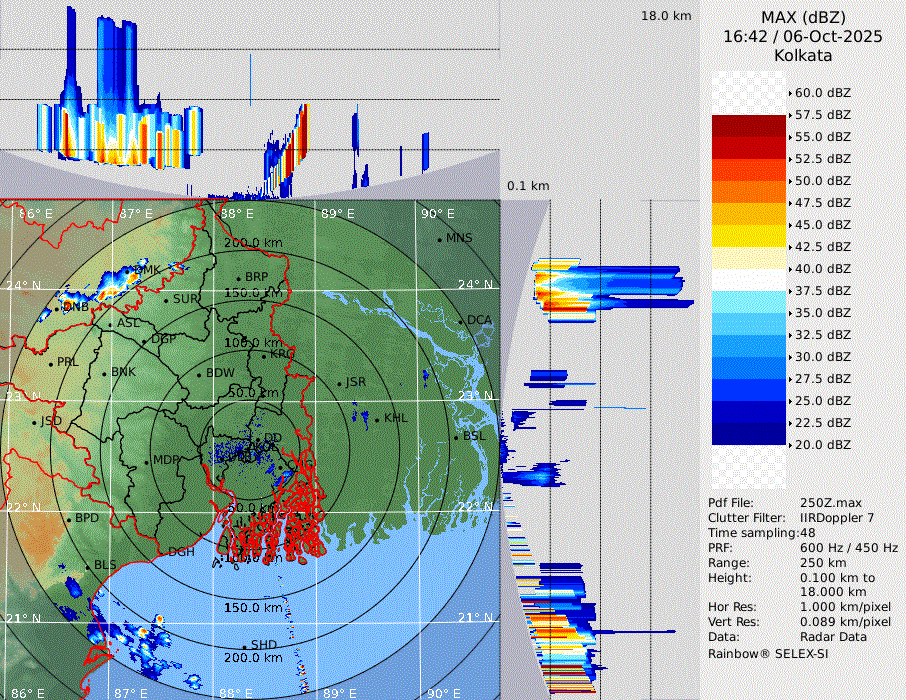
Task: Click the MNS station marker dot
Action: coord(439,239)
